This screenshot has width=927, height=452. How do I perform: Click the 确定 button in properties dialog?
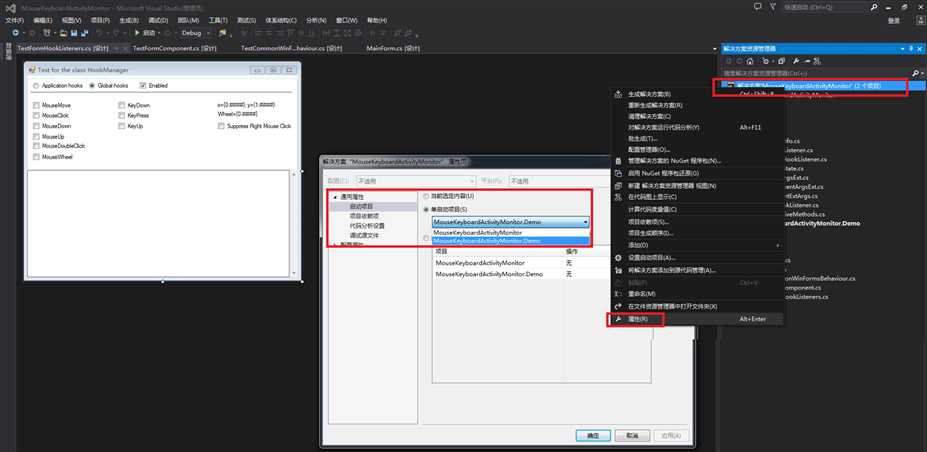click(593, 435)
